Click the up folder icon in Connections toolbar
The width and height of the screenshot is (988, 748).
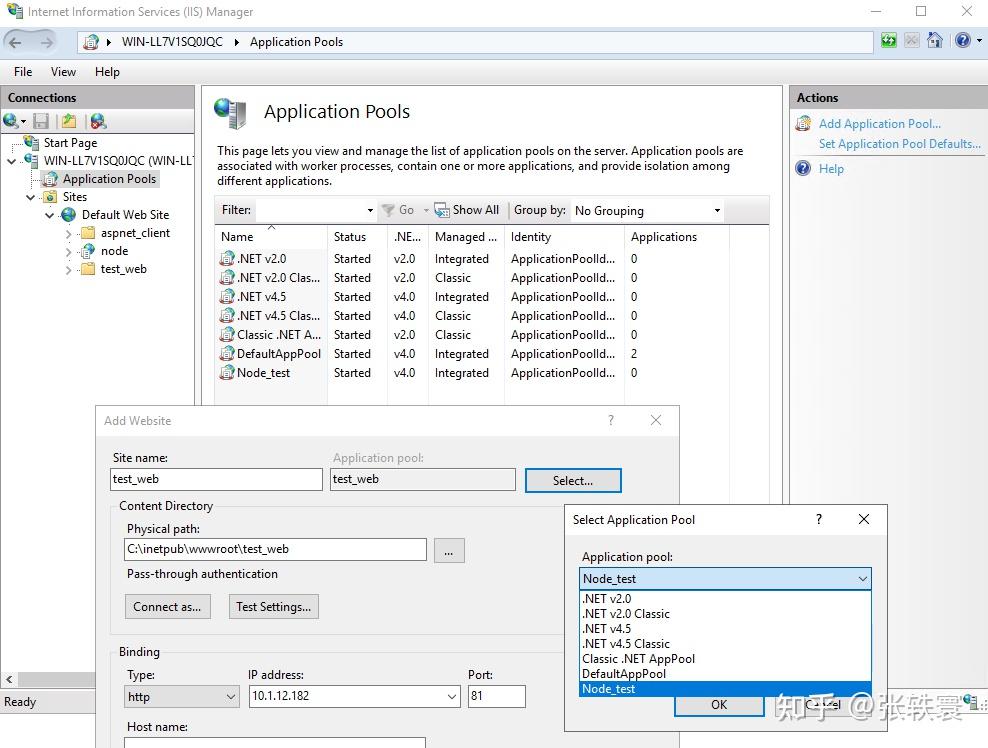(67, 120)
